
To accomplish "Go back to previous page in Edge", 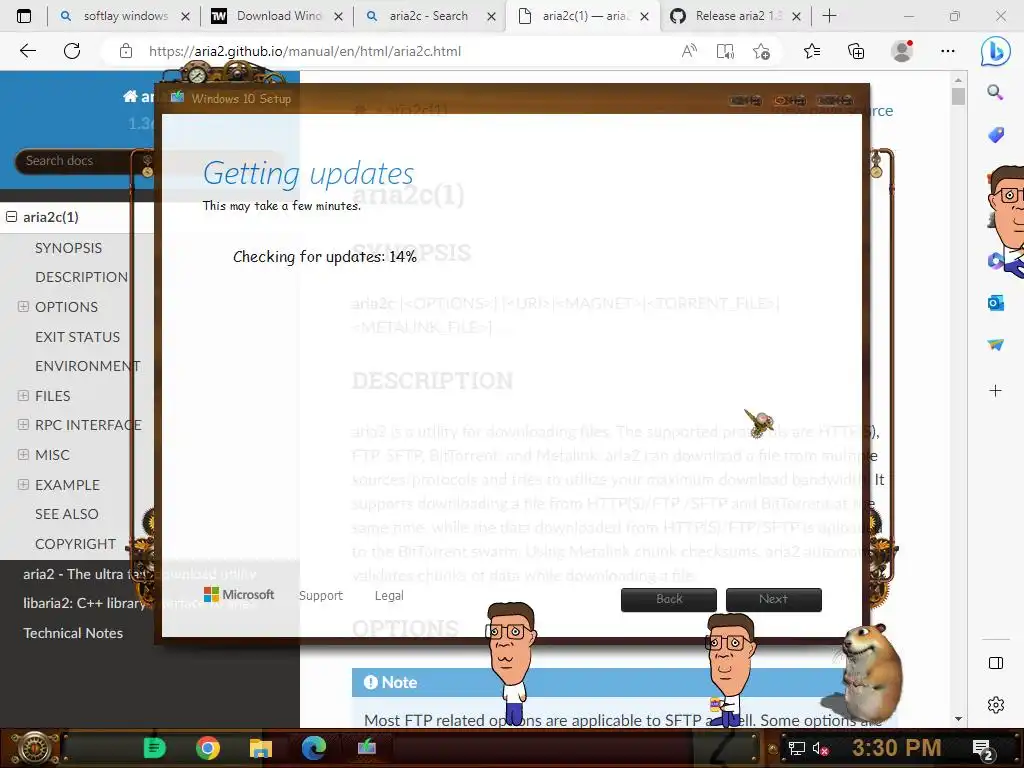I will [x=27, y=51].
